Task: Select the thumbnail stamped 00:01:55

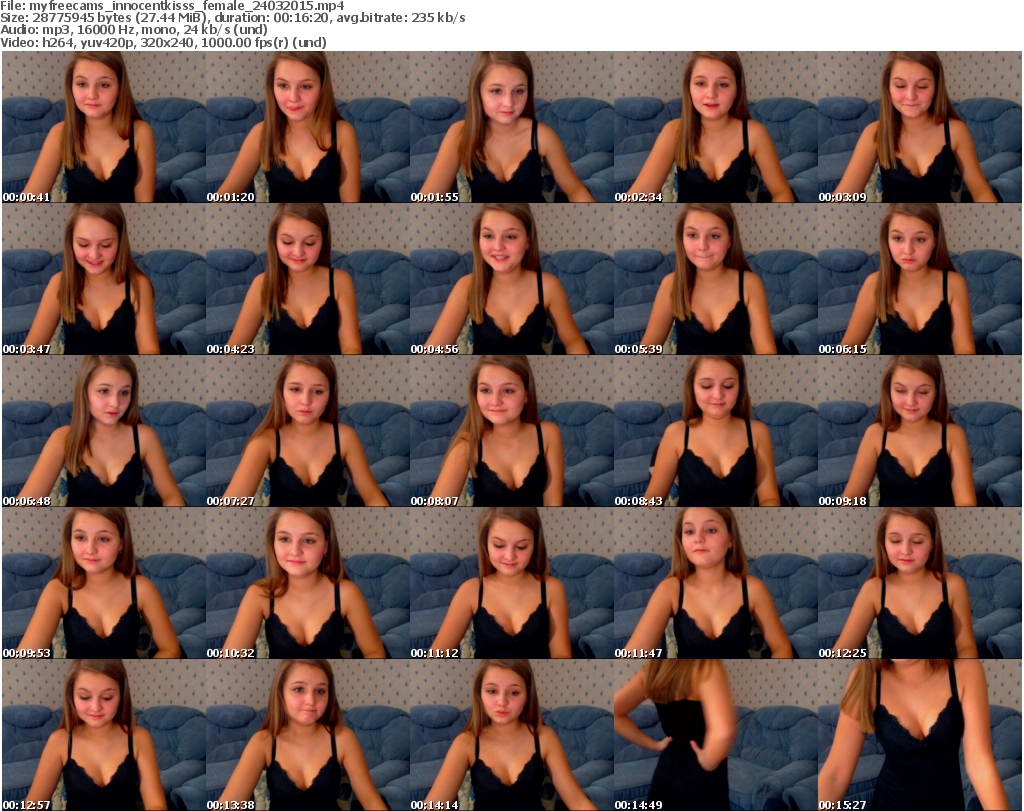Action: point(512,127)
